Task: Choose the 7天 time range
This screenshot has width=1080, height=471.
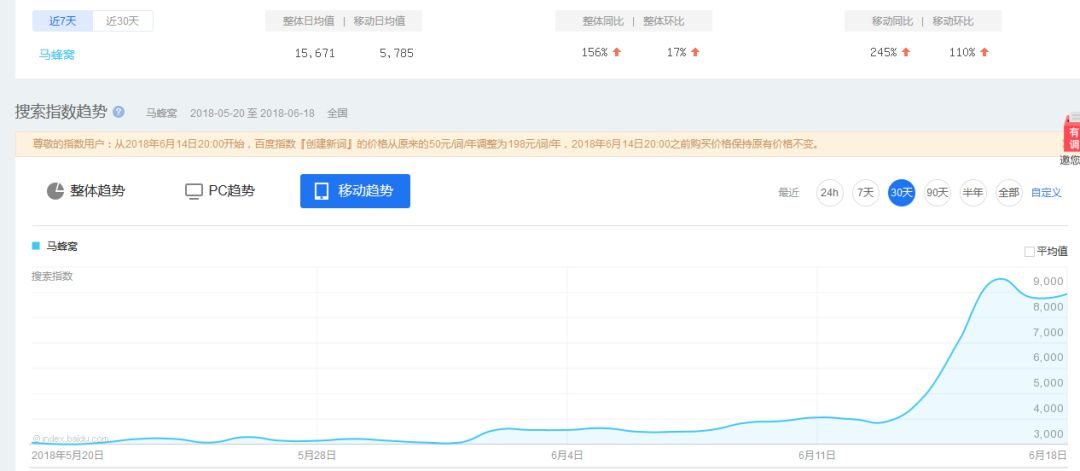Action: (865, 193)
